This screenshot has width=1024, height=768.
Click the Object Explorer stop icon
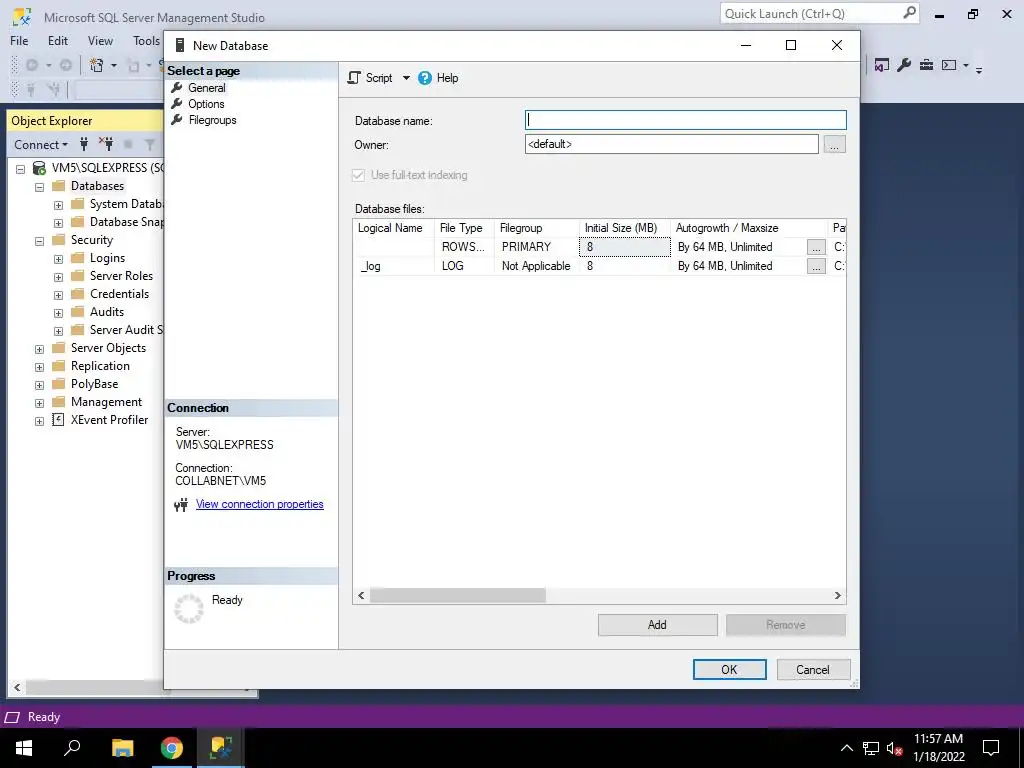[x=128, y=144]
